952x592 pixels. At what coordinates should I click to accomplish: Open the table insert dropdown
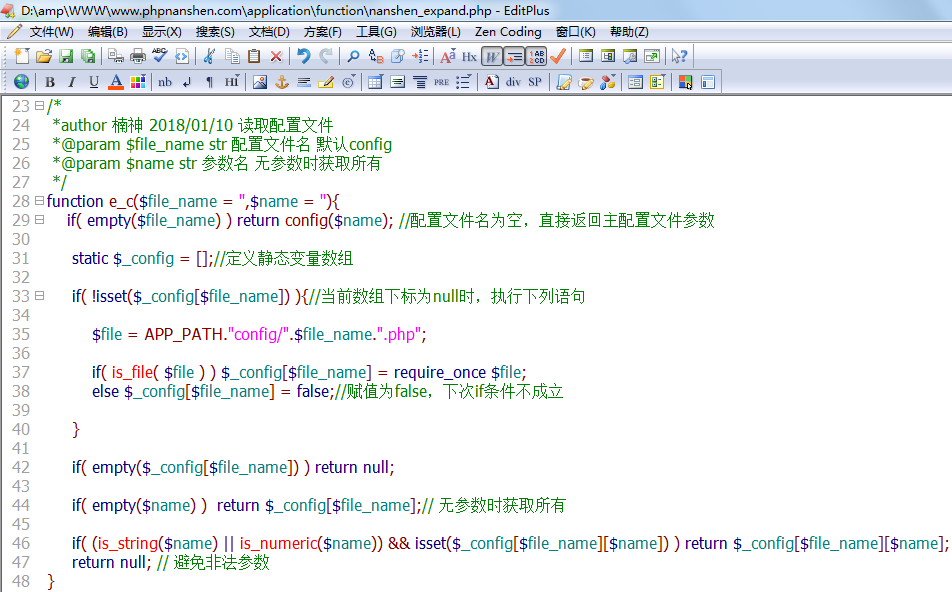pyautogui.click(x=375, y=82)
